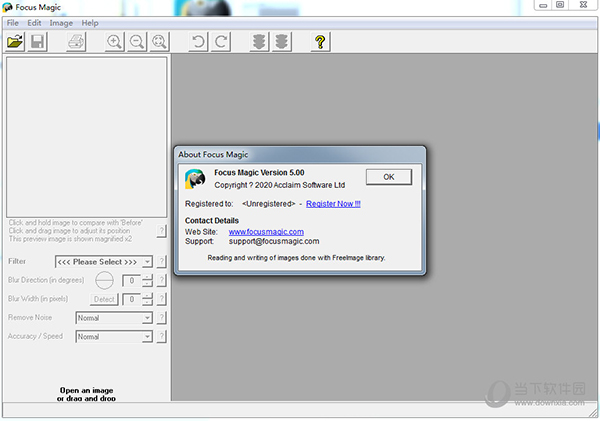The width and height of the screenshot is (600, 421).
Task: Click the first traffic light icon
Action: 259,41
